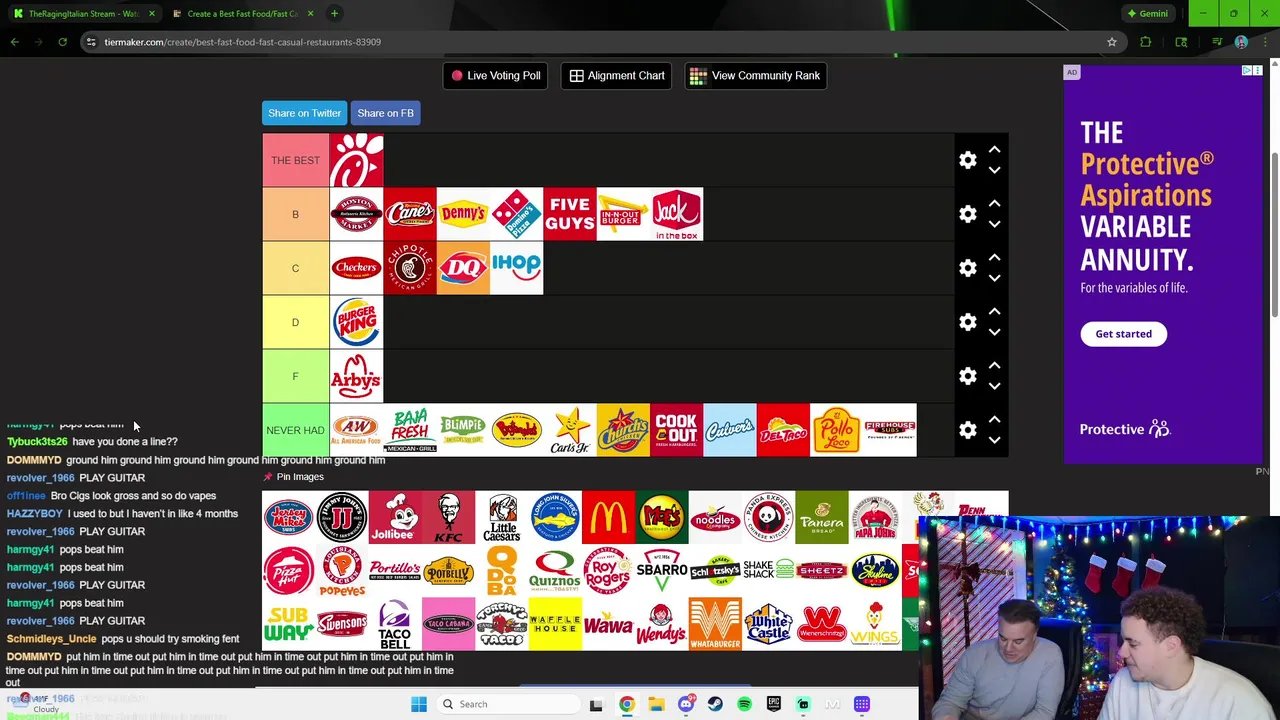Image resolution: width=1280 pixels, height=720 pixels.
Task: Move tier D row down
Action: pyautogui.click(x=994, y=332)
